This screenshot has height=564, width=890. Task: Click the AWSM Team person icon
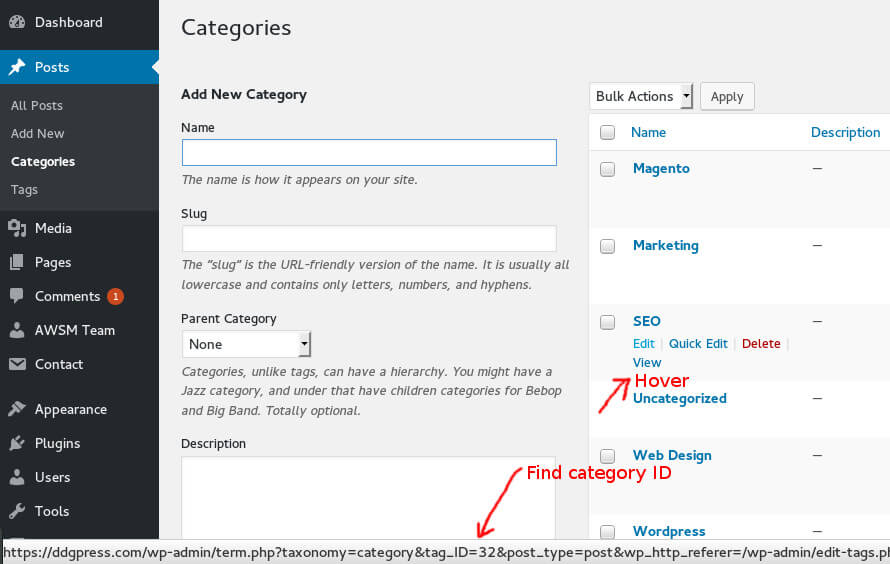pyautogui.click(x=17, y=330)
